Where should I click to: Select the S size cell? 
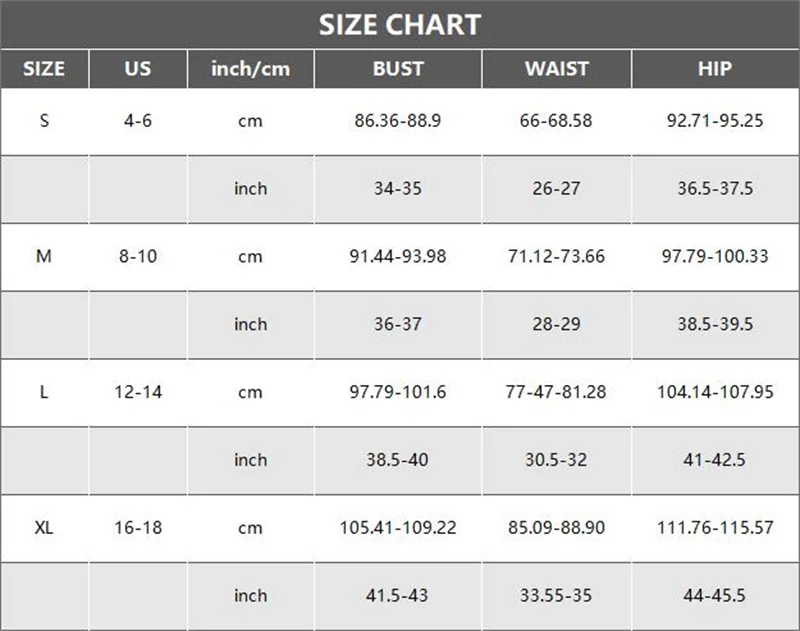[x=44, y=121]
